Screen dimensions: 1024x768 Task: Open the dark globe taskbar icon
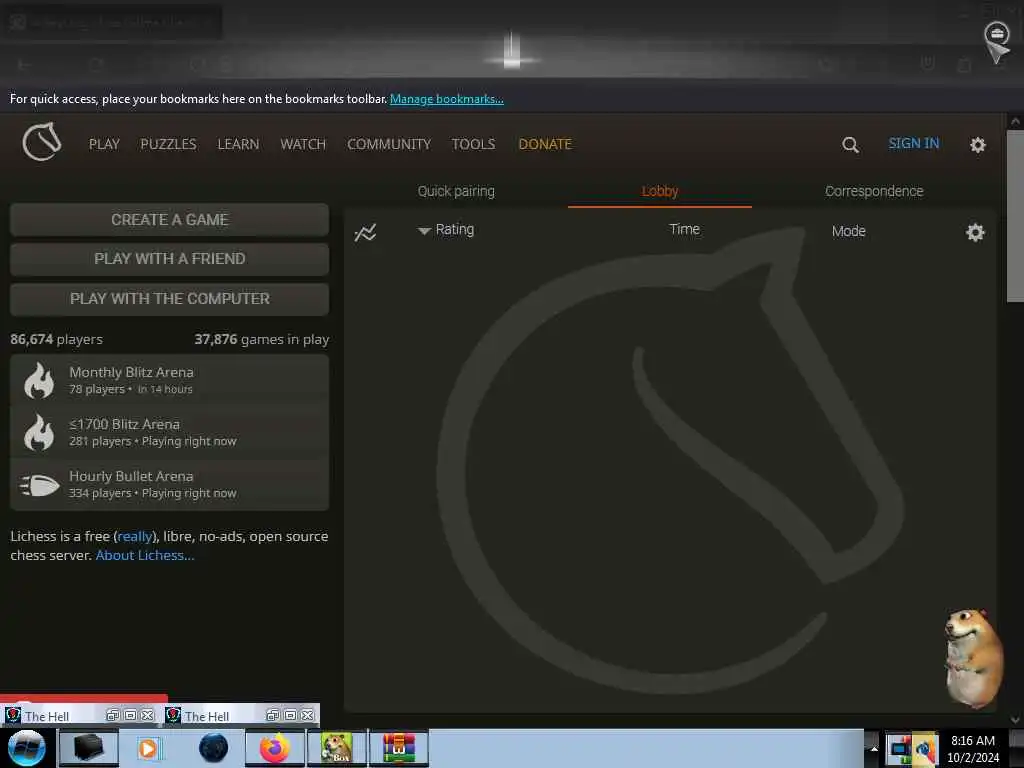213,748
